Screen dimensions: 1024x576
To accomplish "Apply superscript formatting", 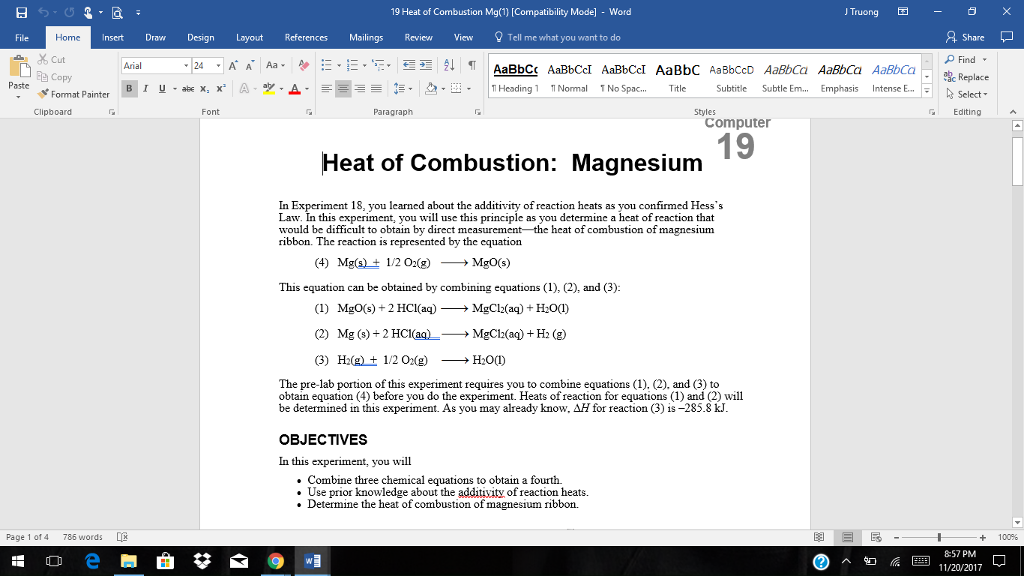I will (221, 89).
